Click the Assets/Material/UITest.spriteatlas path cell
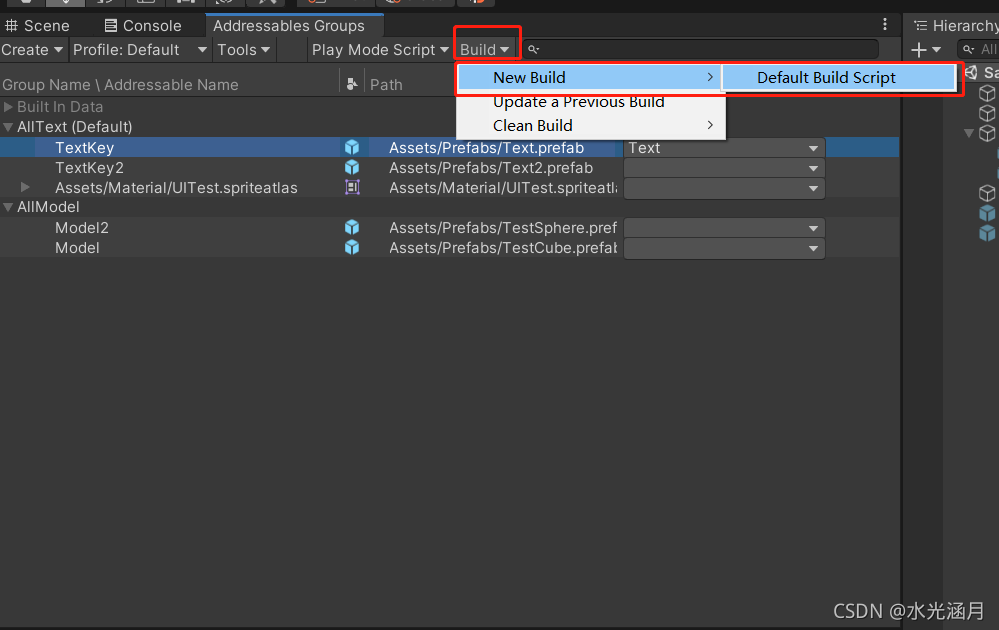Viewport: 999px width, 630px height. coord(503,187)
